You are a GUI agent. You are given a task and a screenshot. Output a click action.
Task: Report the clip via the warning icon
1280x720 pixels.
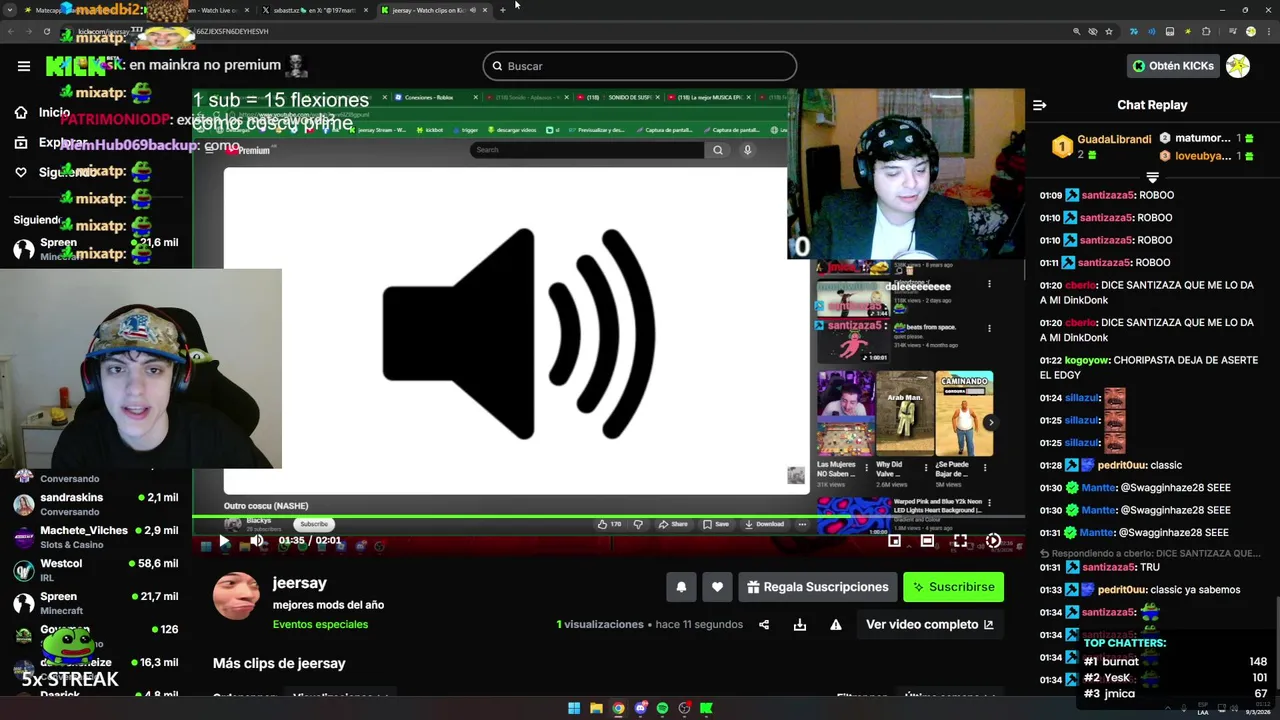(836, 625)
